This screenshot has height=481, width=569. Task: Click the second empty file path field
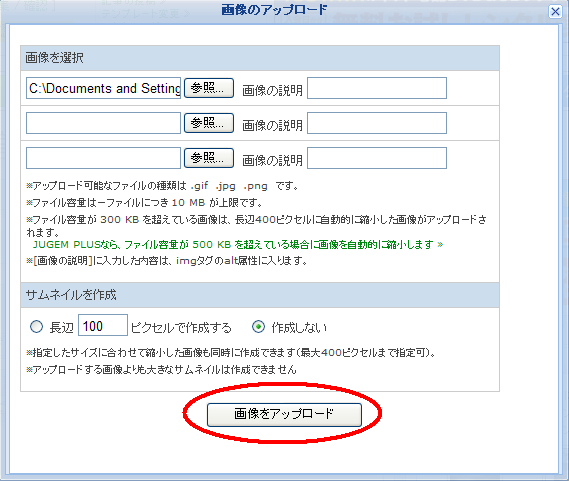tap(103, 123)
